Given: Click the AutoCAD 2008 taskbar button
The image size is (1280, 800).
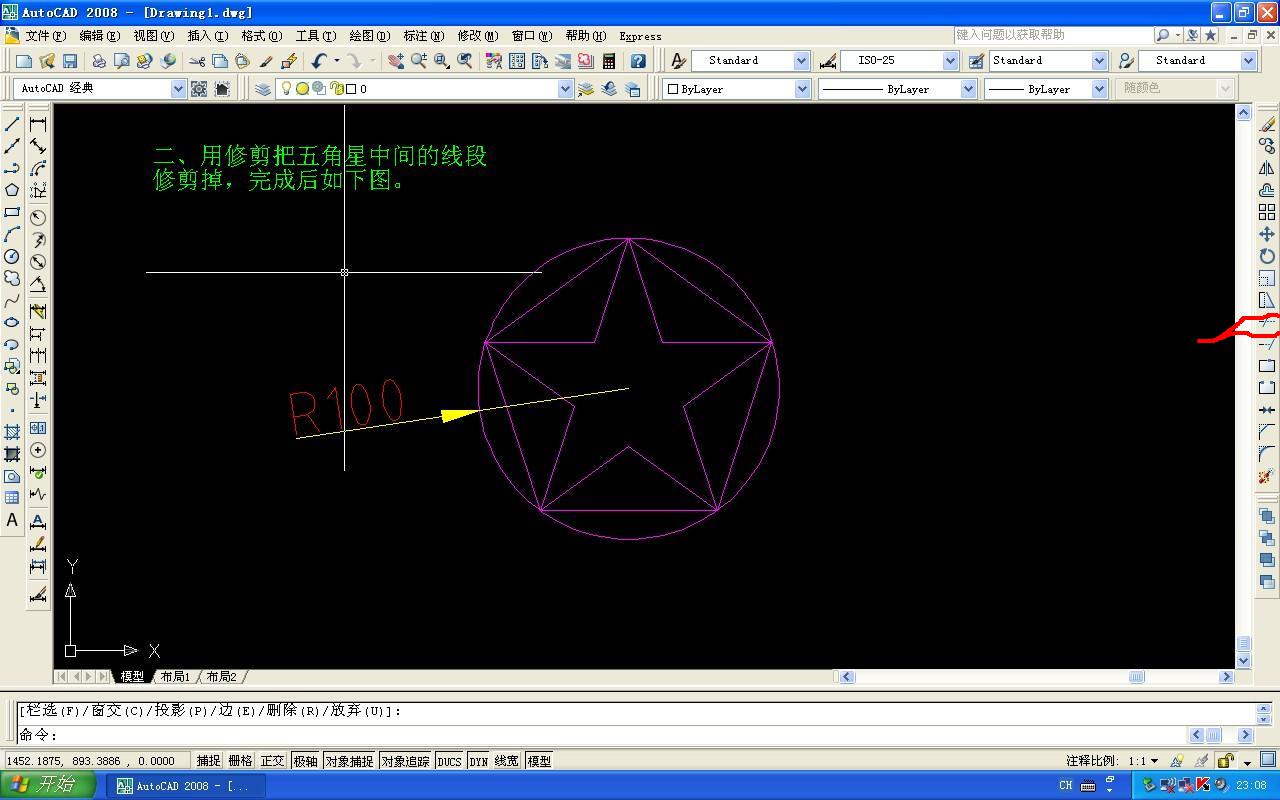Looking at the screenshot, I should pos(187,786).
